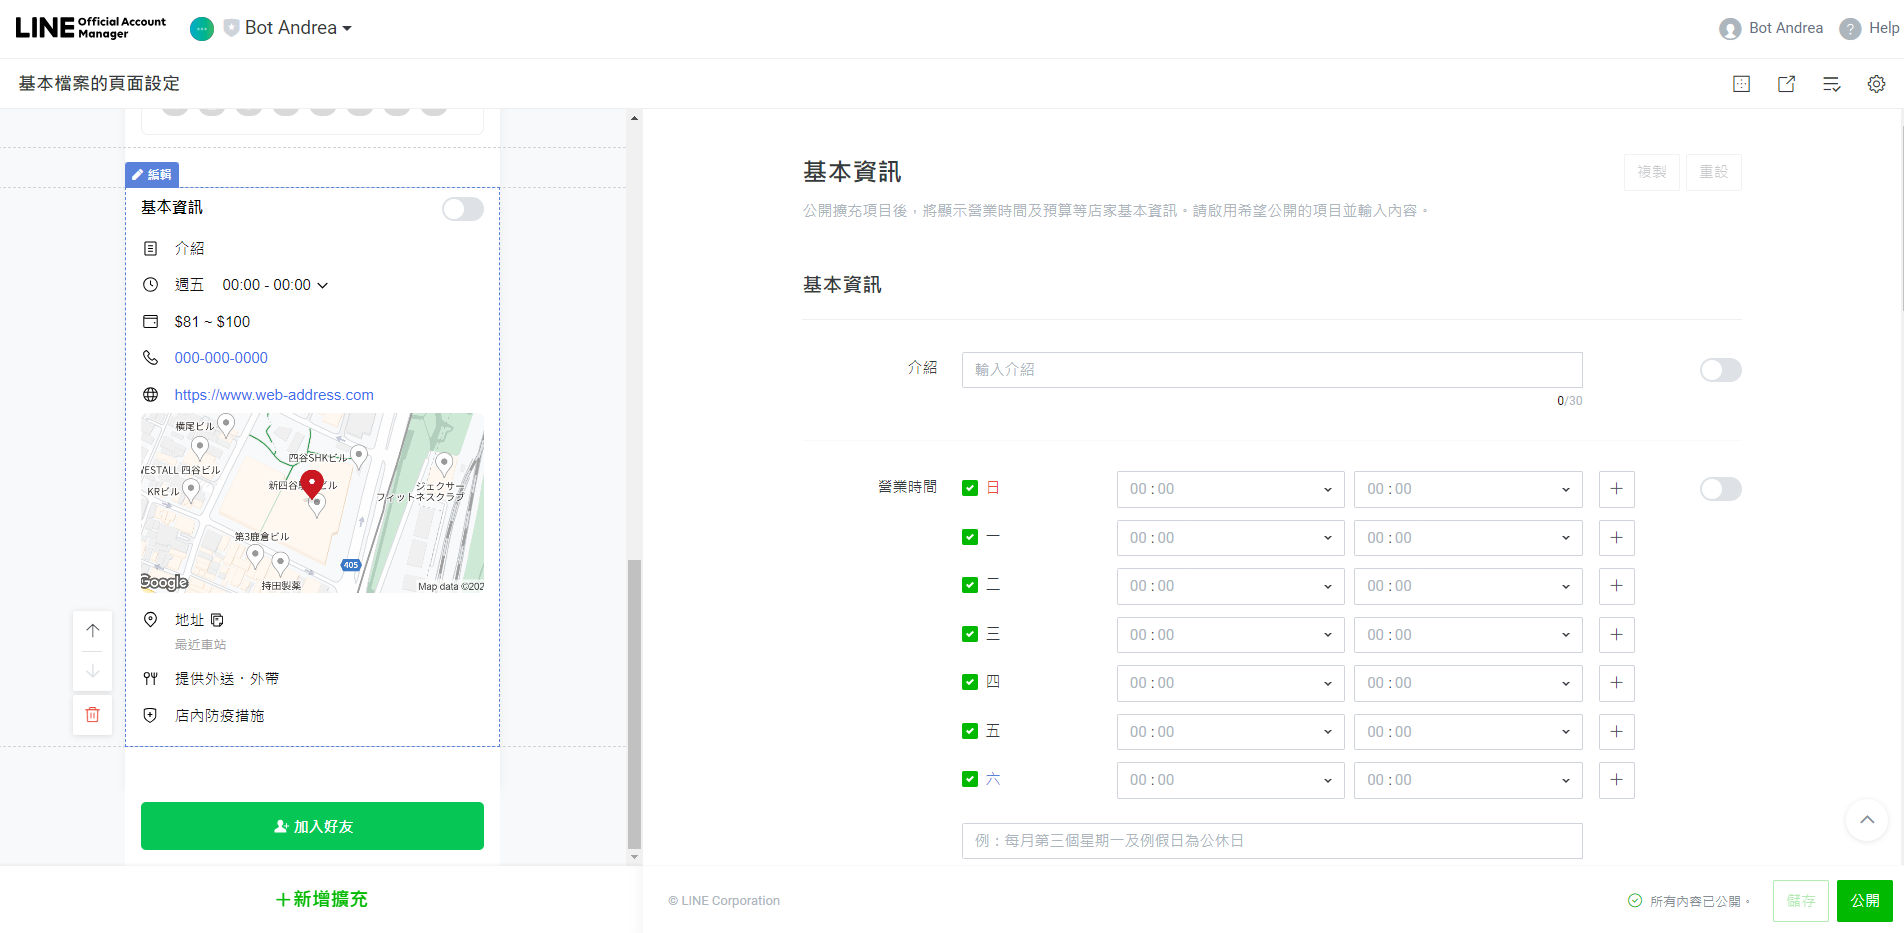Open page preview in new window icon
This screenshot has height=933, width=1904.
(x=1786, y=84)
